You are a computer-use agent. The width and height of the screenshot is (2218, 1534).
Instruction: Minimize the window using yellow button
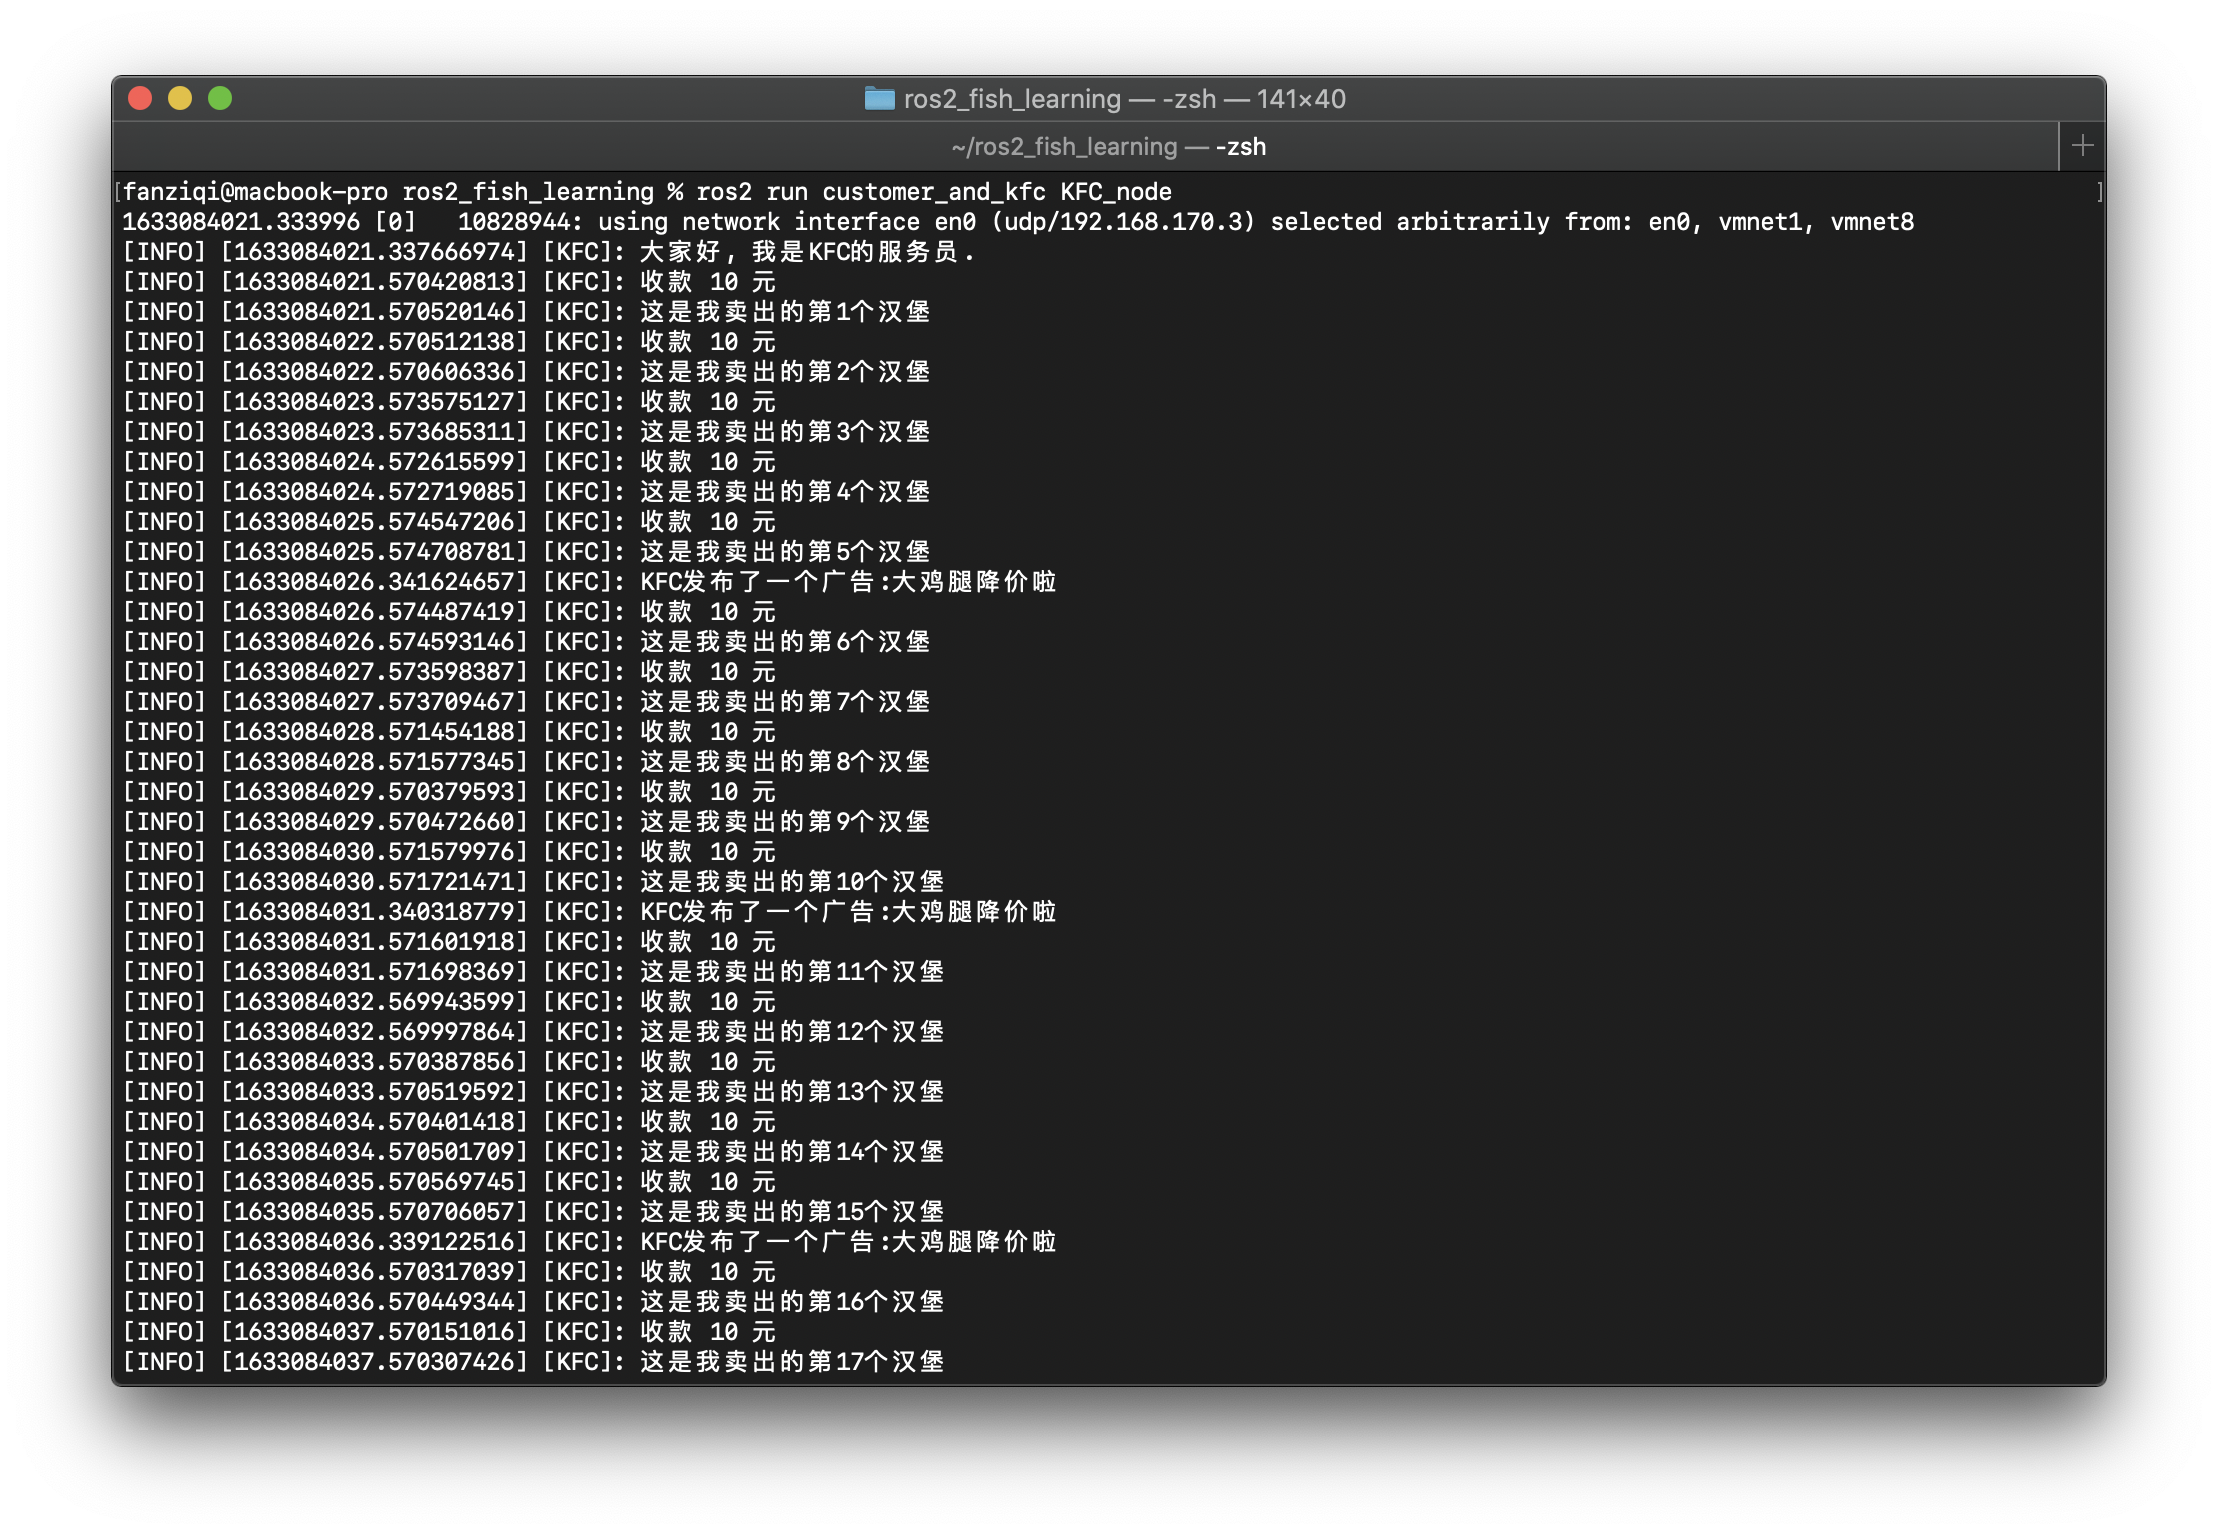(x=180, y=98)
